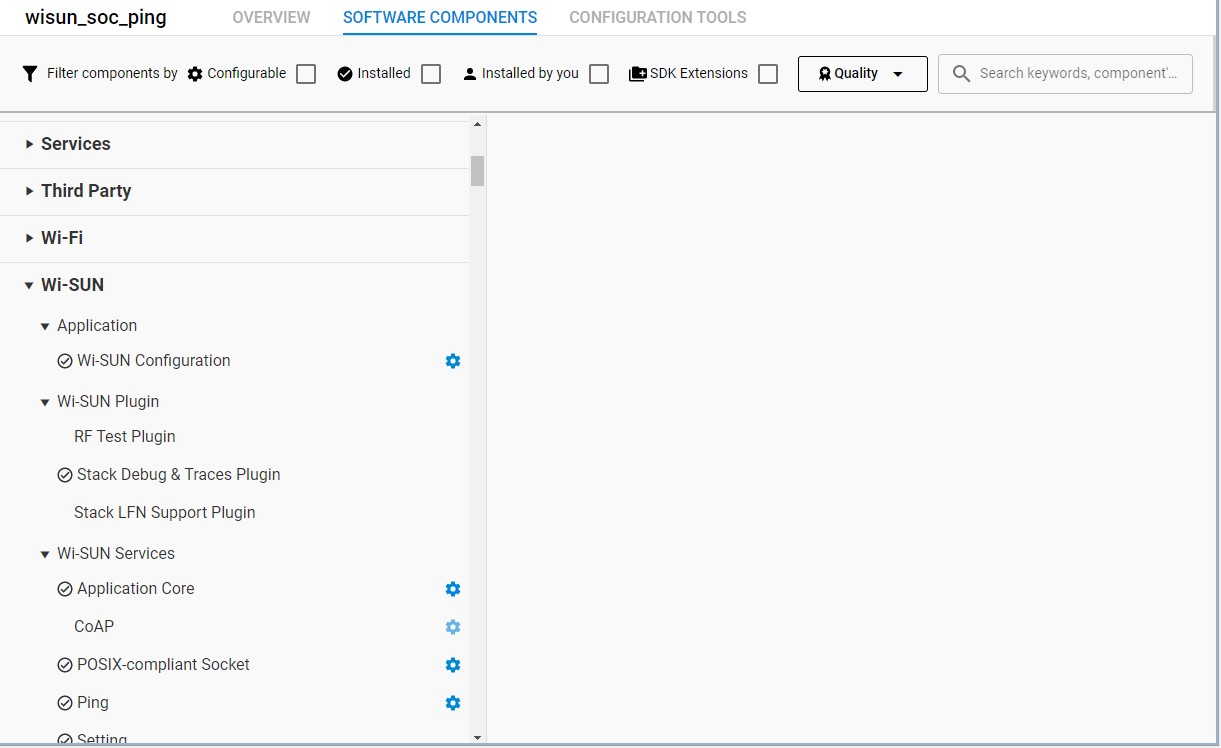Enable the Configurable filter checkbox
The height and width of the screenshot is (748, 1221).
click(306, 74)
